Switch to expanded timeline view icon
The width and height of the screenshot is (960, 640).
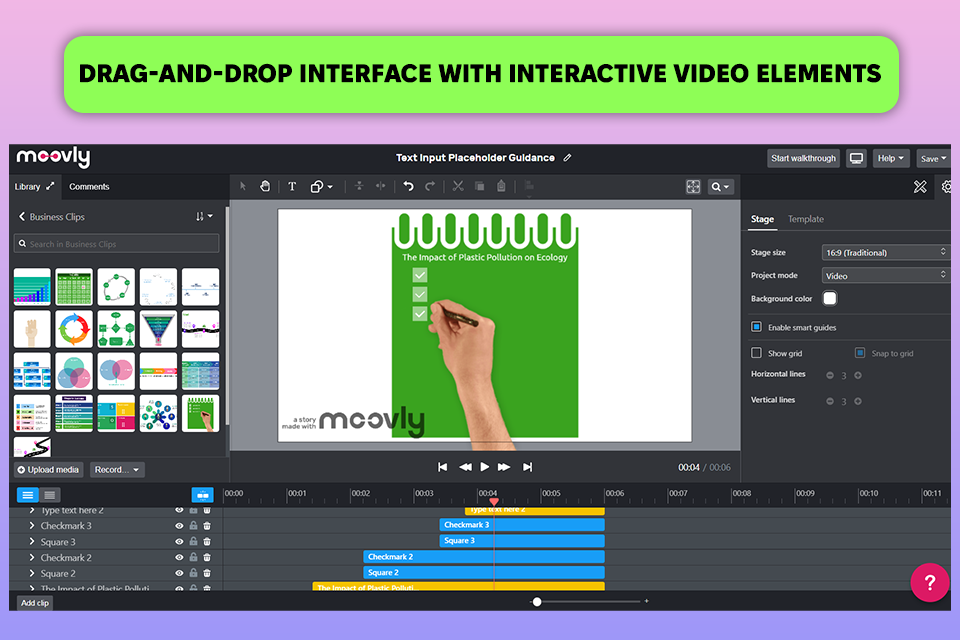coord(28,495)
